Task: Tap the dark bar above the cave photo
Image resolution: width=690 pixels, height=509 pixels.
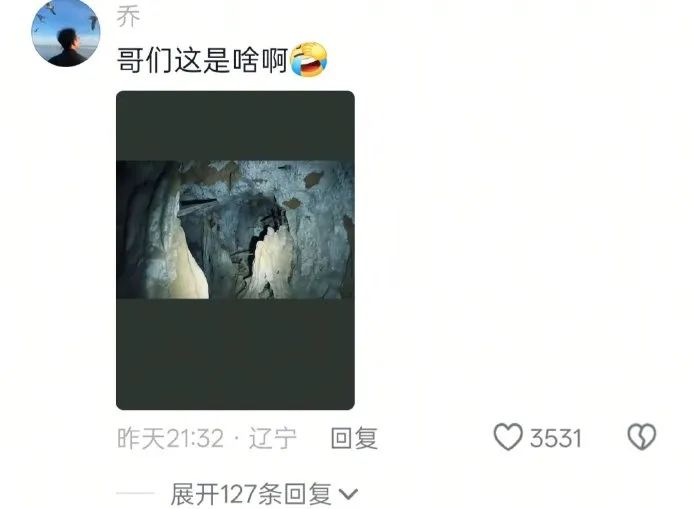Action: (235, 126)
